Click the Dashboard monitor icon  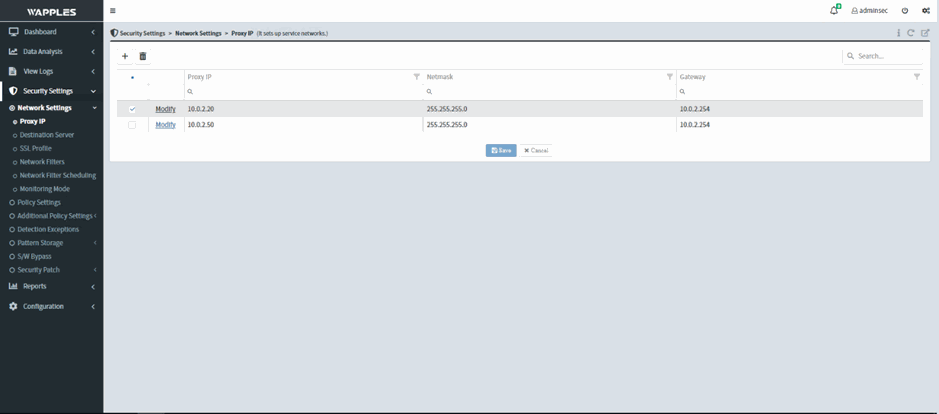point(13,32)
